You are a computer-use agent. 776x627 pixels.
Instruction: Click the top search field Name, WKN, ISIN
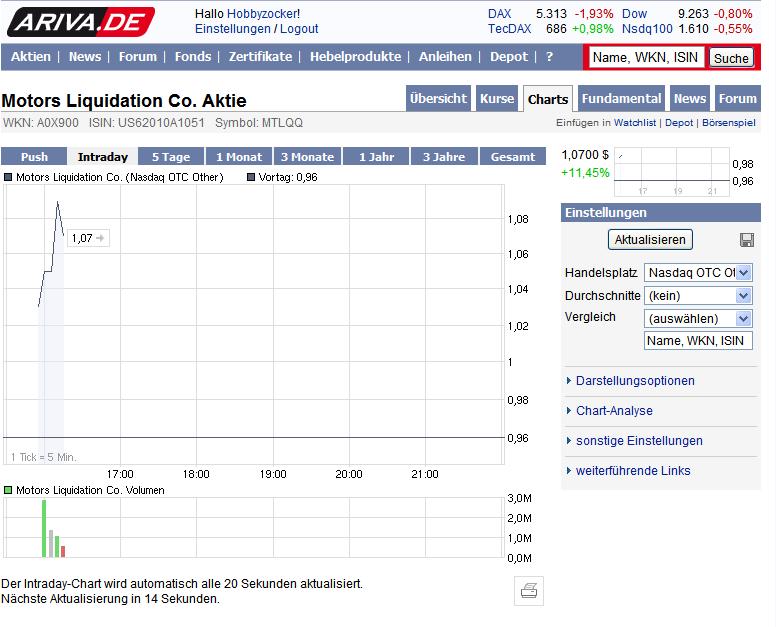pyautogui.click(x=645, y=58)
